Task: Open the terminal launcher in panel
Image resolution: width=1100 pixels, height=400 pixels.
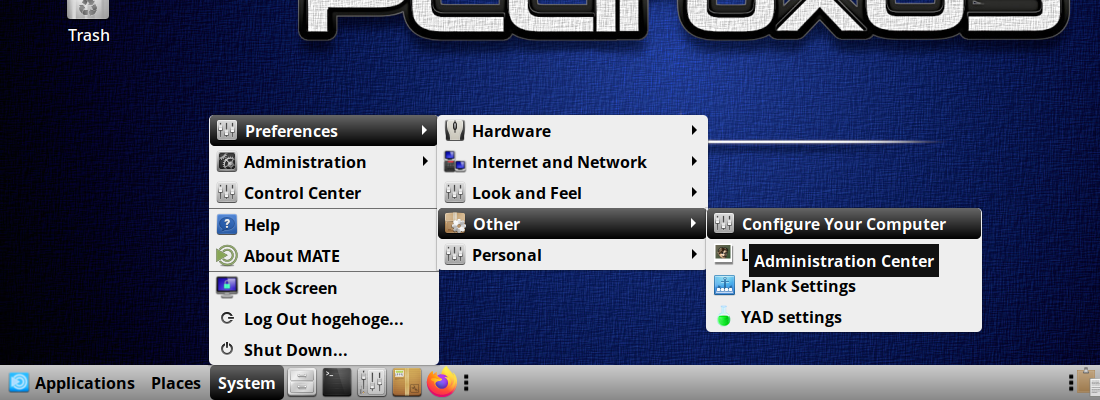Action: click(x=337, y=383)
